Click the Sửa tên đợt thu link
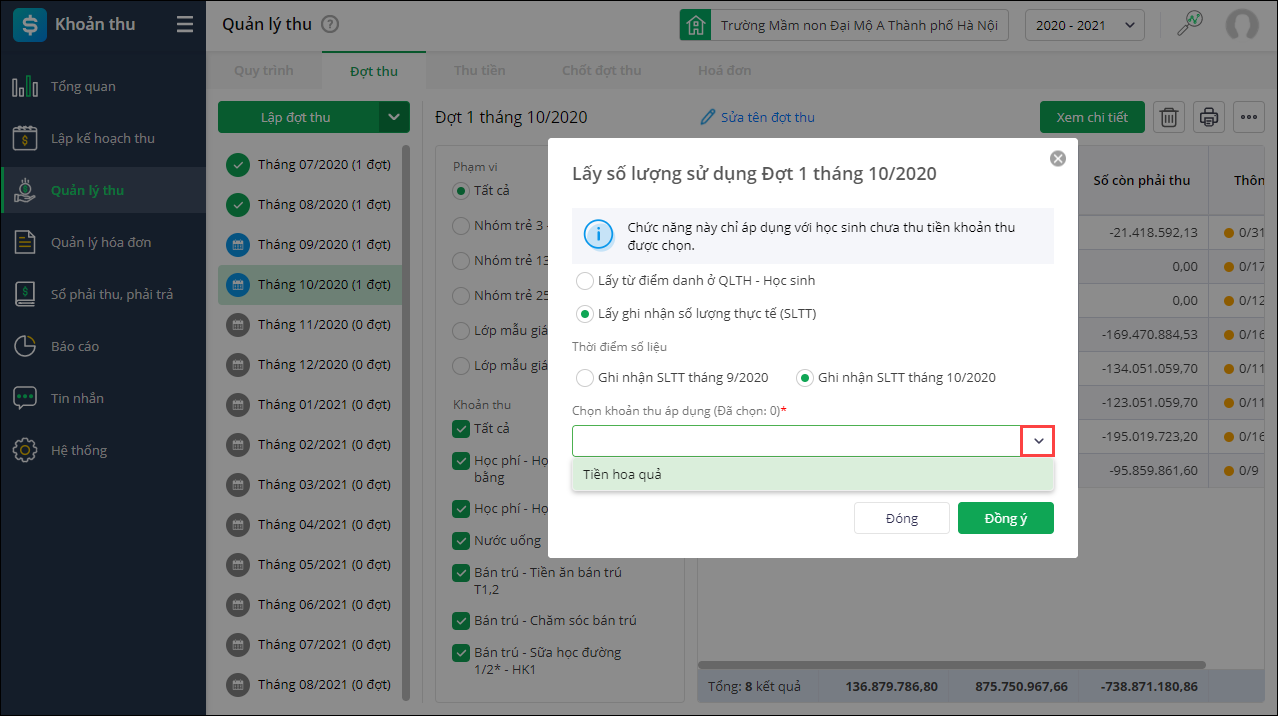This screenshot has height=716, width=1278. click(757, 117)
